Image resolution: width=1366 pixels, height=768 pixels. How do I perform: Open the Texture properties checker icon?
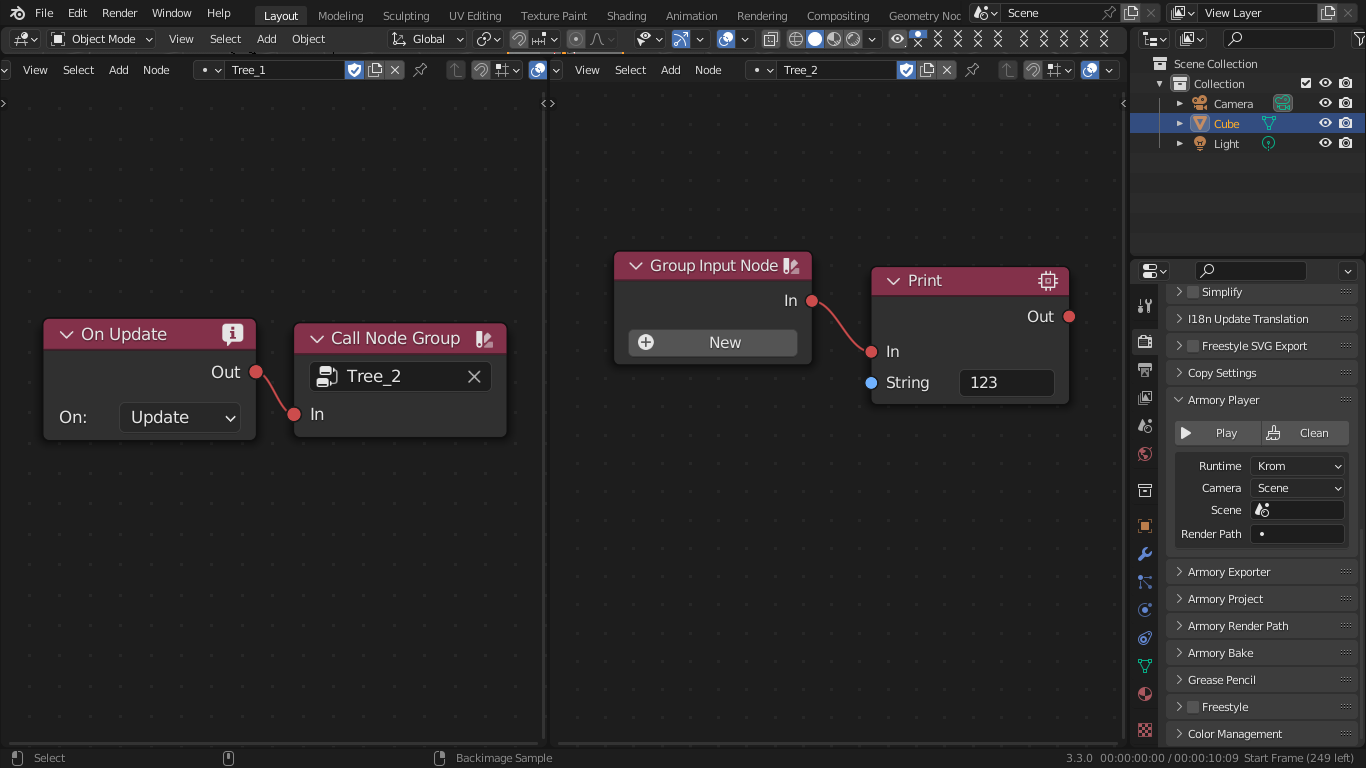[1145, 731]
